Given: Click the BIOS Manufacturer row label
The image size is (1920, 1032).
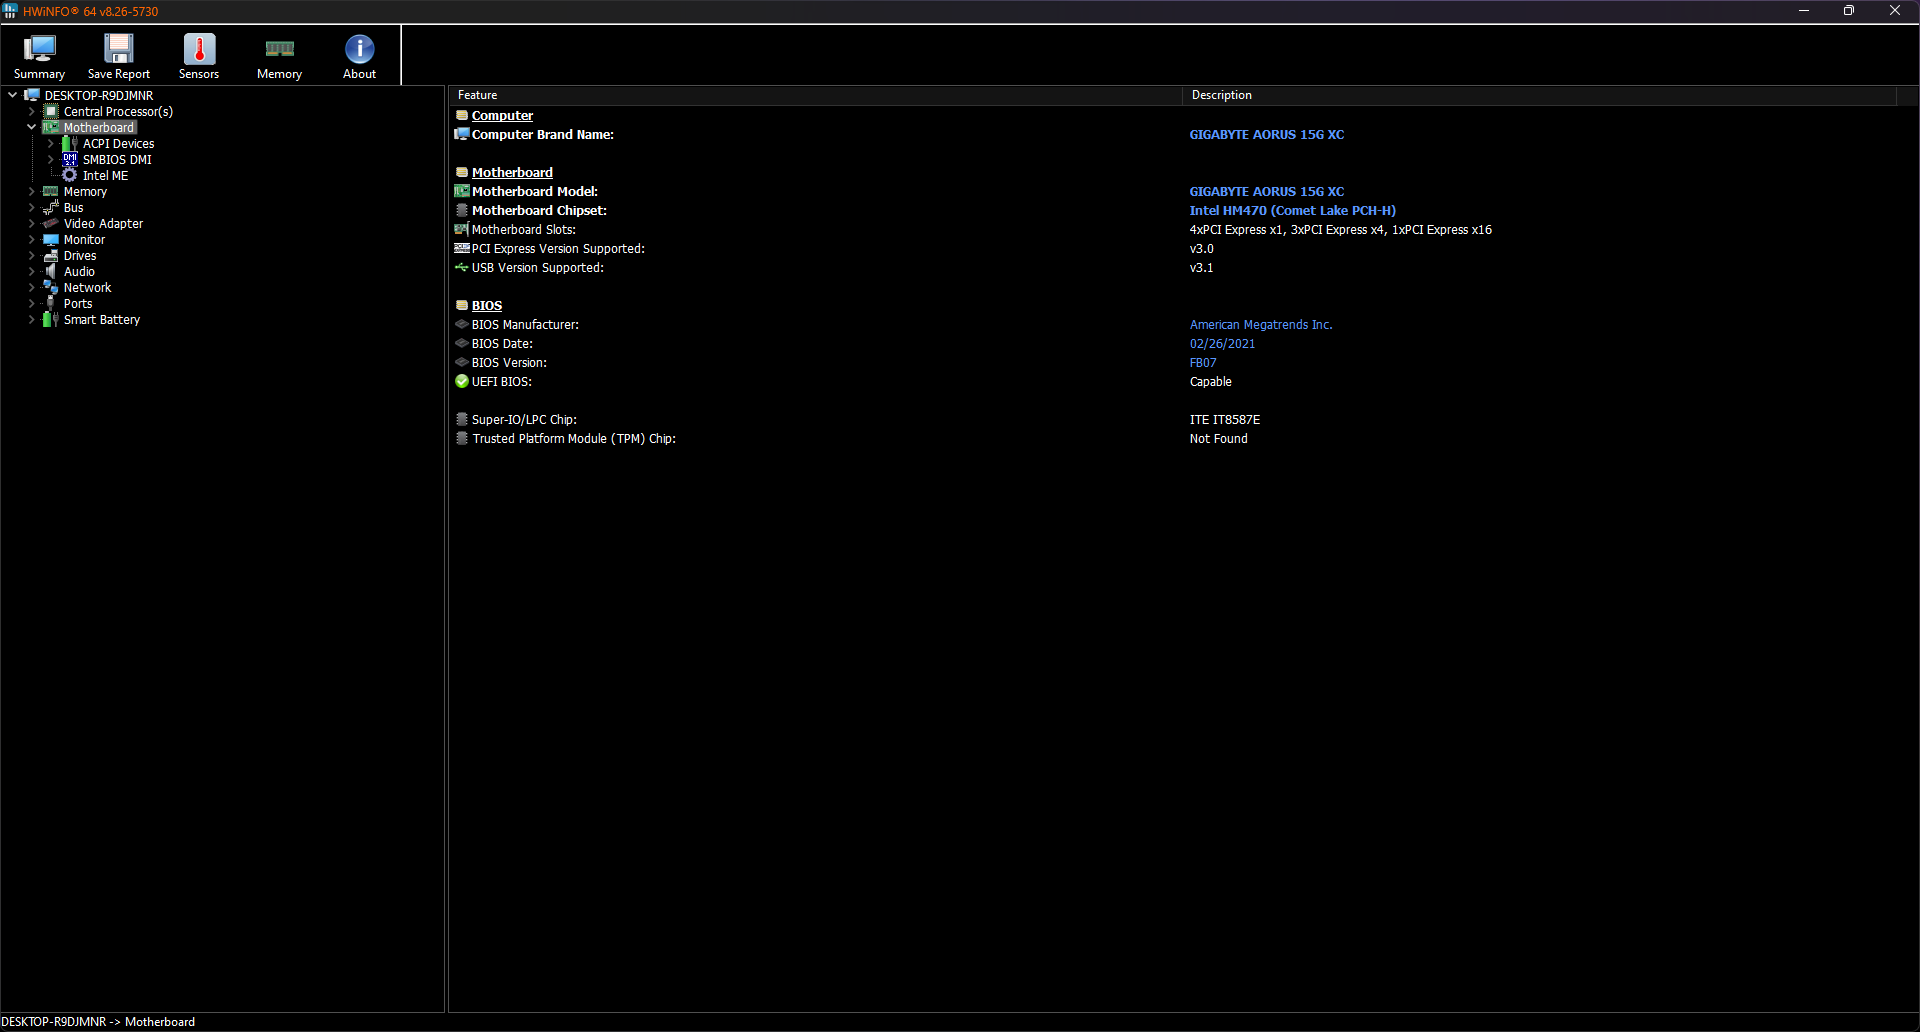Looking at the screenshot, I should click(x=525, y=325).
